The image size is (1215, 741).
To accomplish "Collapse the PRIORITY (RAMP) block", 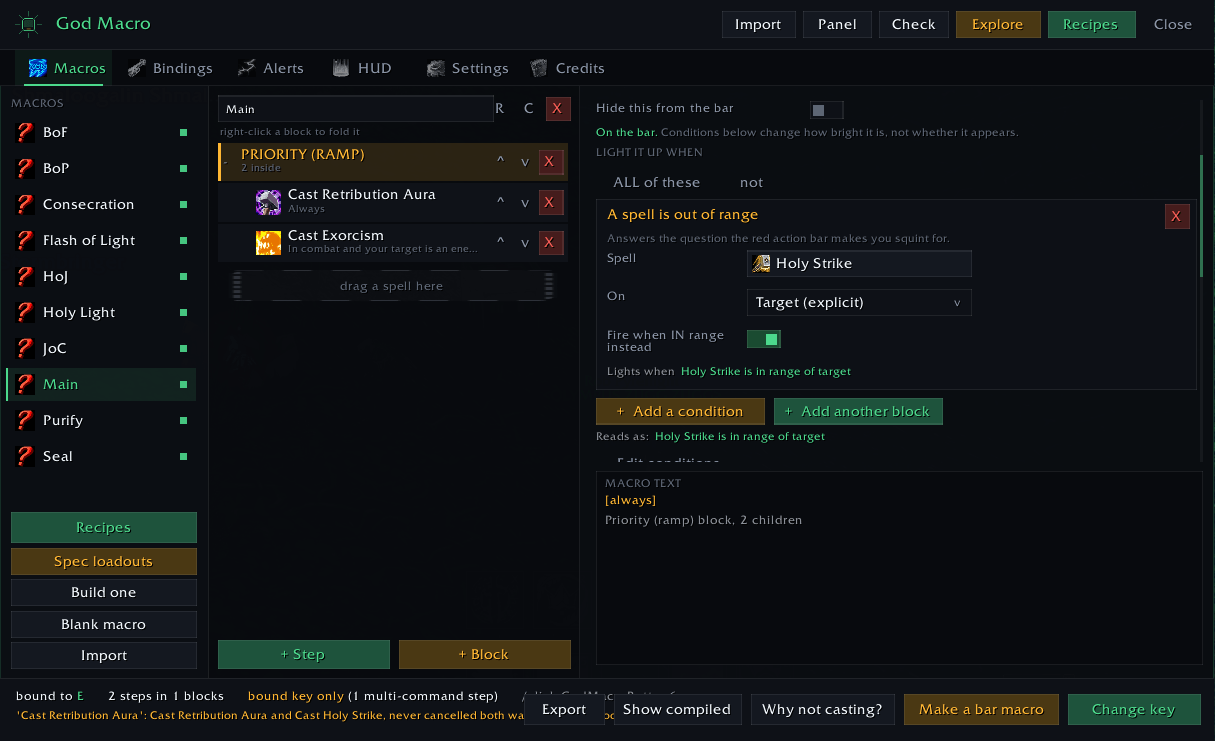I will click(x=225, y=162).
